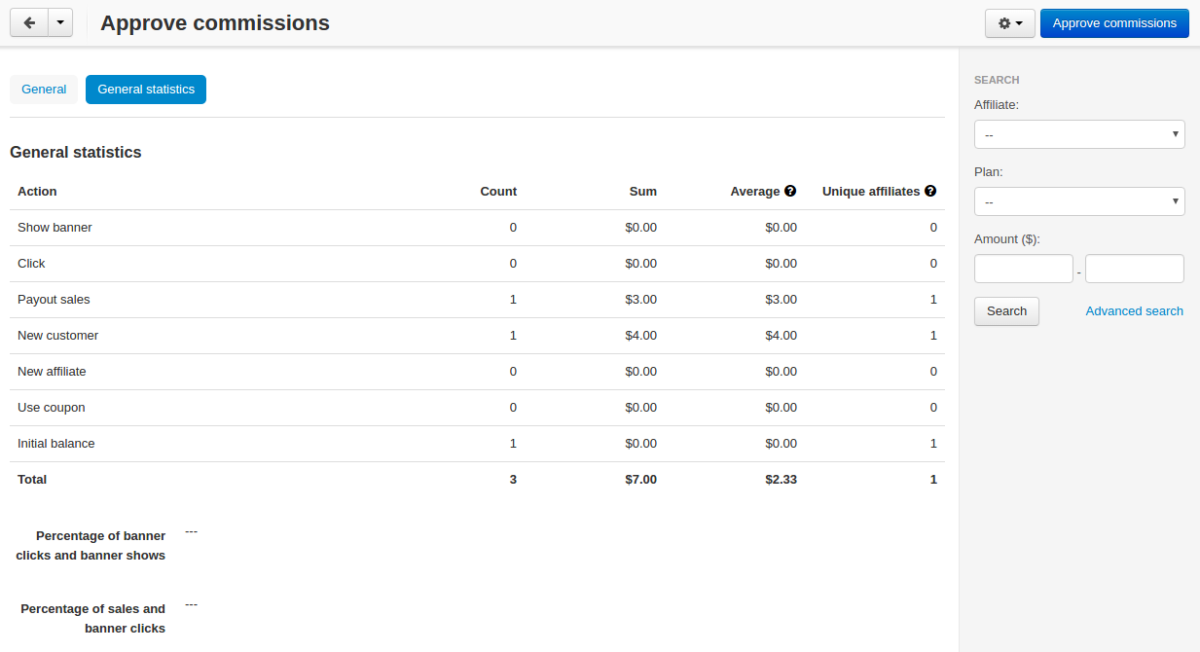Open the Plan dropdown
Viewport: 1200px width, 652px height.
(1079, 202)
